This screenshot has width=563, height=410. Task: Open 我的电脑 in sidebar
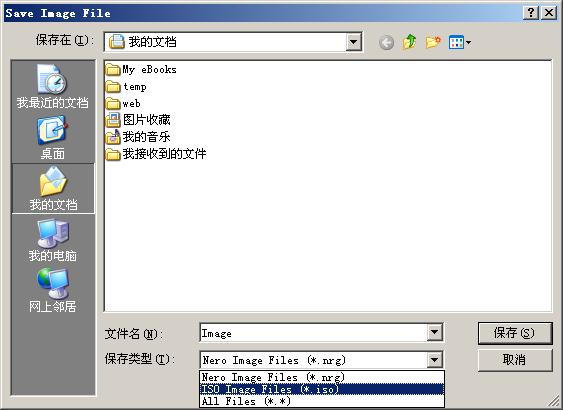53,240
